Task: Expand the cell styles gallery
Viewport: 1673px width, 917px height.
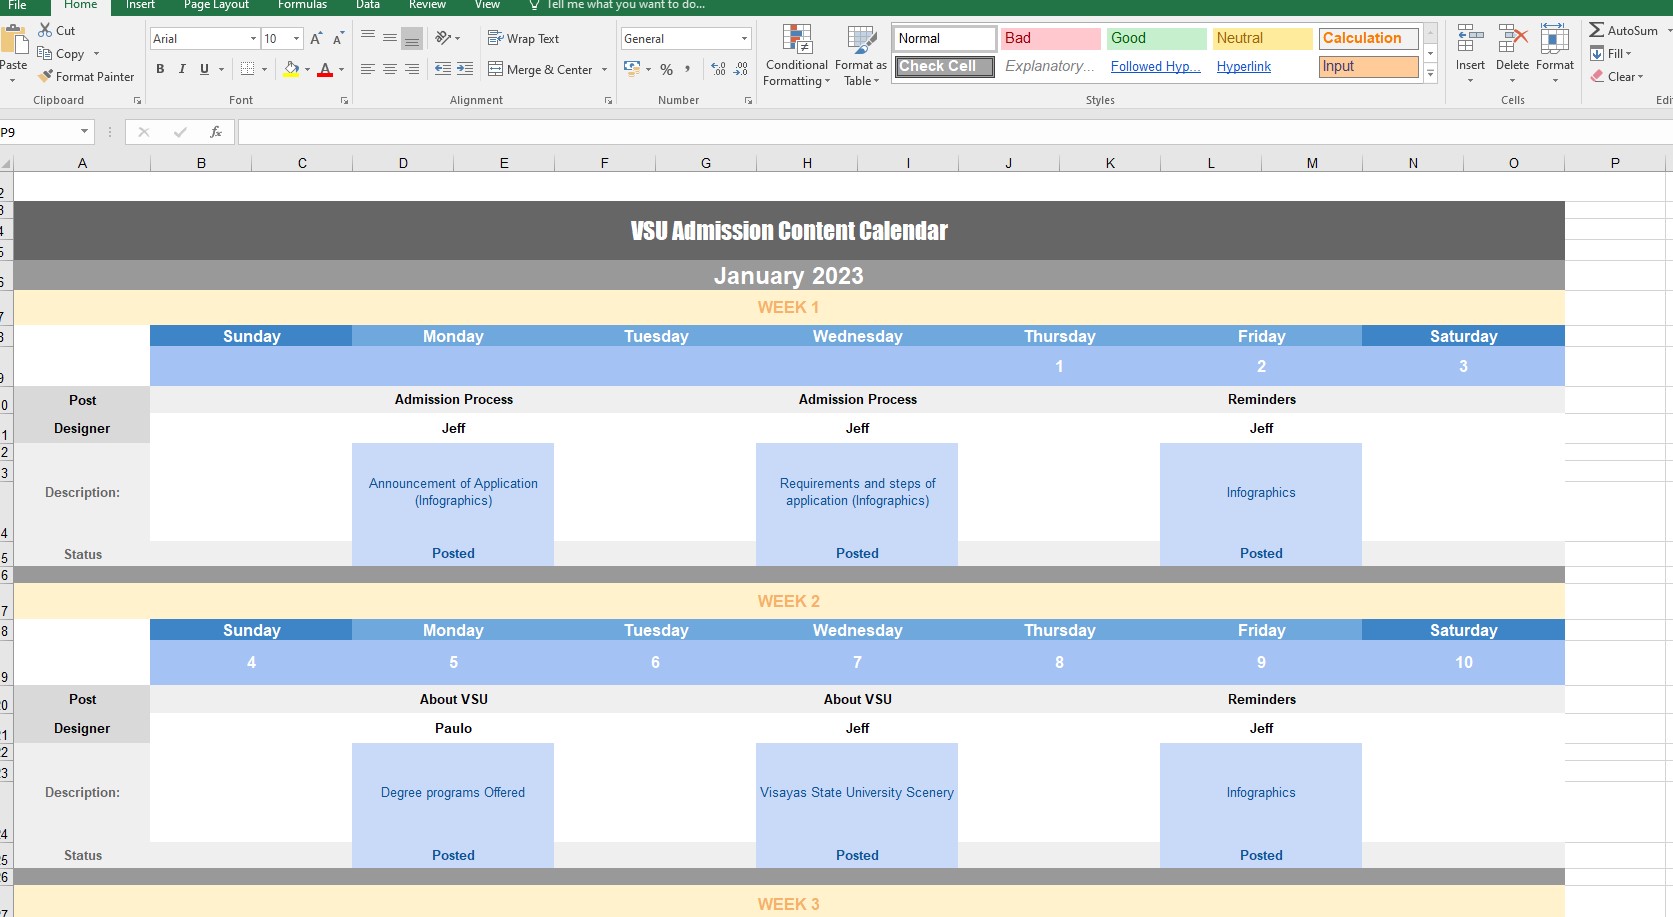Action: 1431,73
